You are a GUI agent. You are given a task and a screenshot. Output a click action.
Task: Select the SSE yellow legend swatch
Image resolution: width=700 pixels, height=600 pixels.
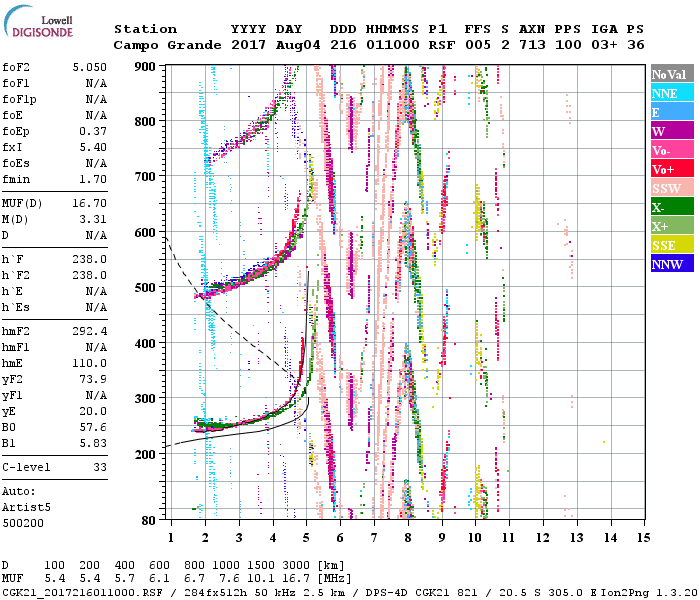pyautogui.click(x=671, y=246)
